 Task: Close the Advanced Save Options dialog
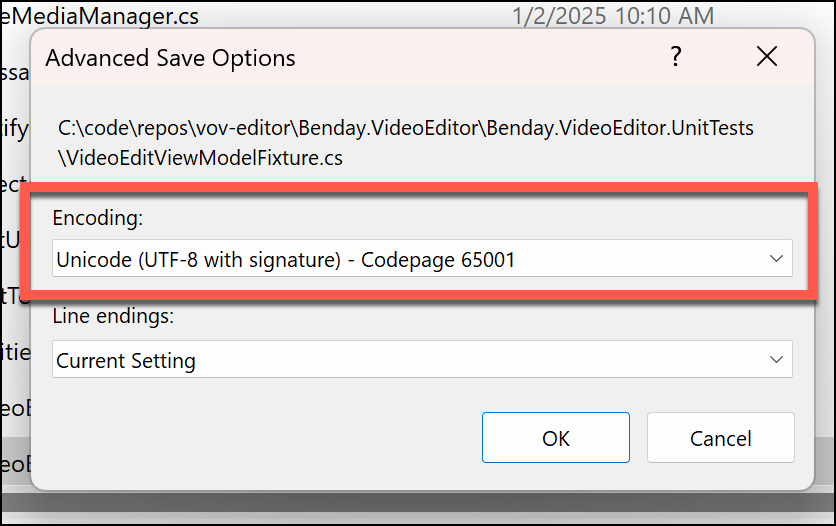(767, 56)
